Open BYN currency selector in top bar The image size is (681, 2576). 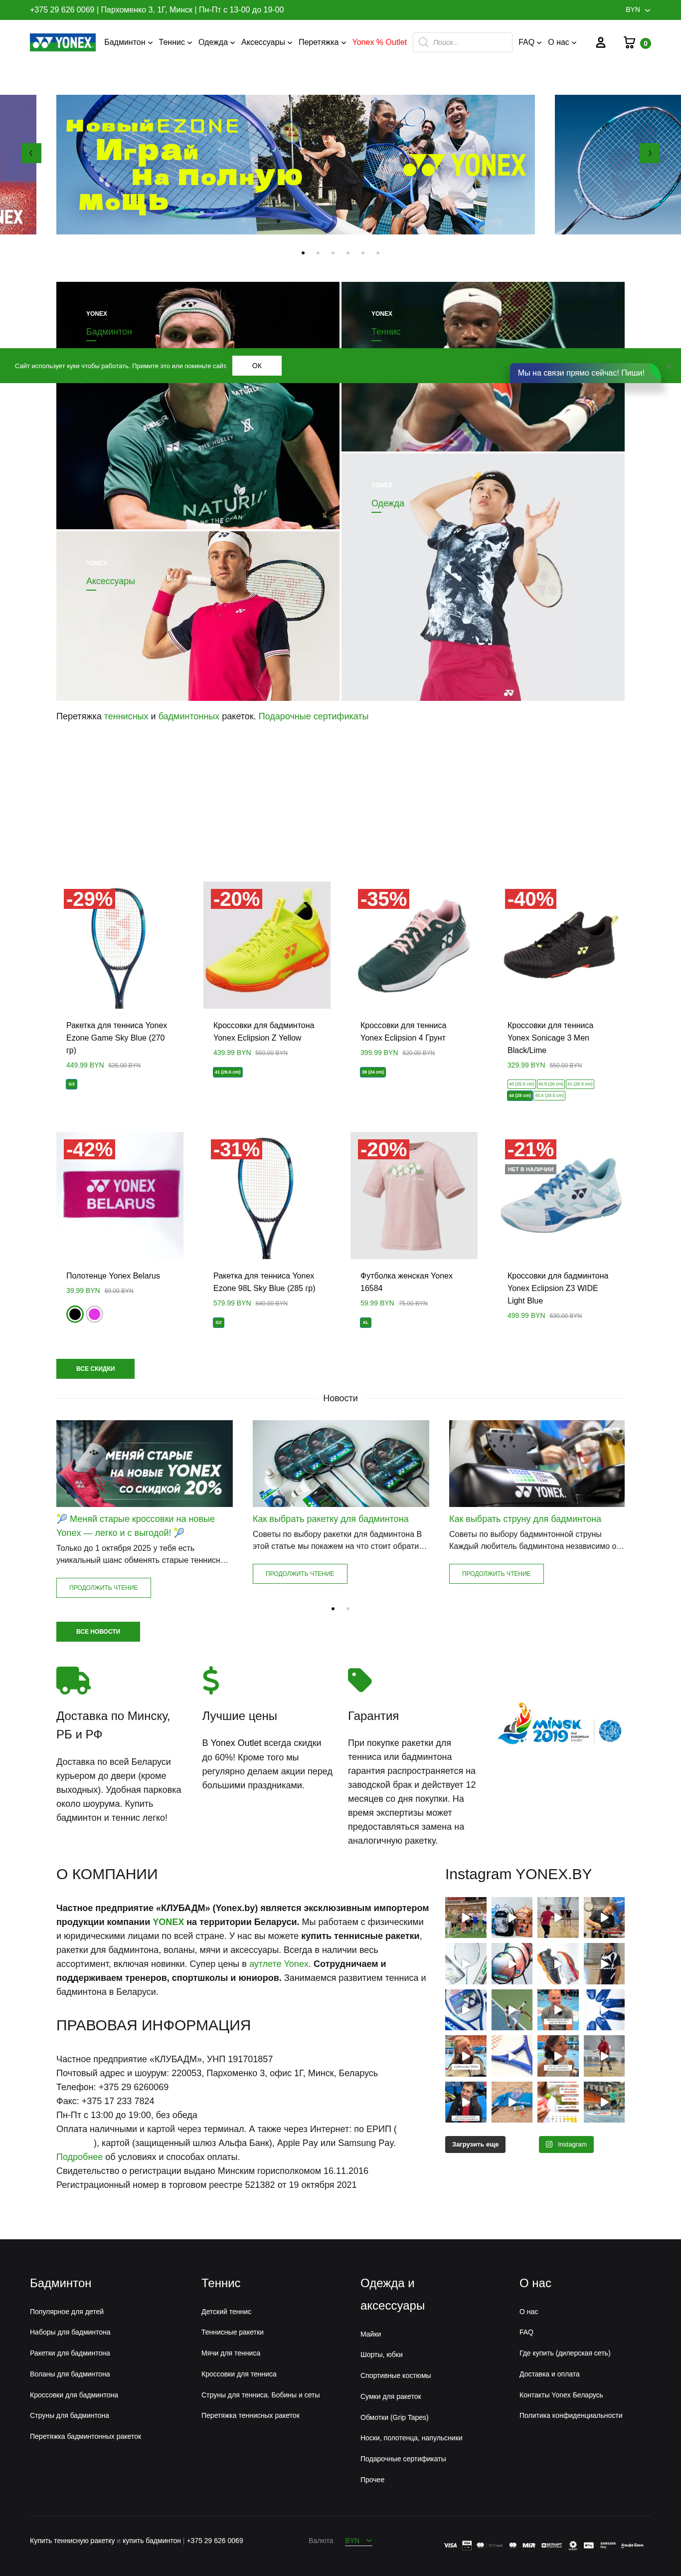tap(638, 10)
